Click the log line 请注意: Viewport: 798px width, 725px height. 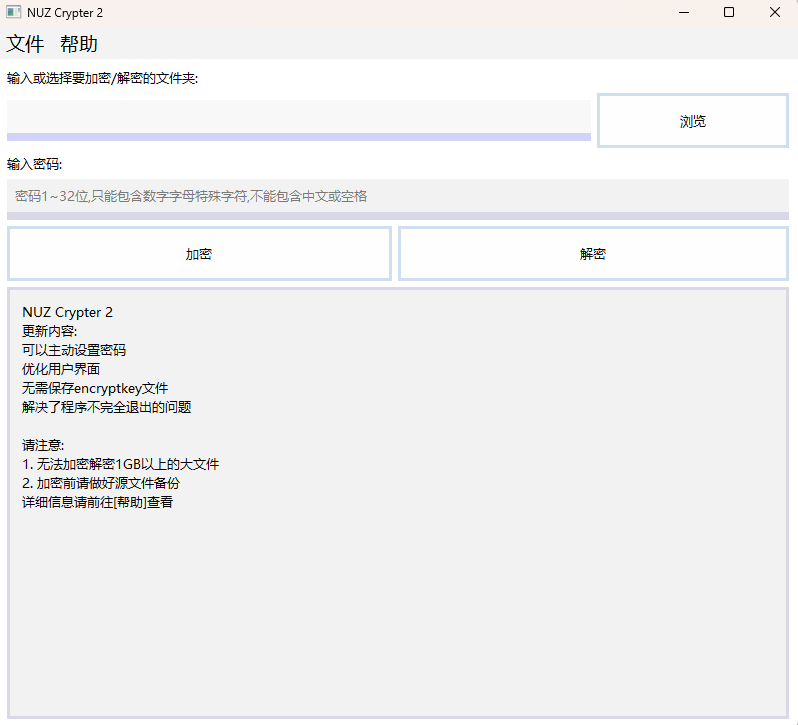(43, 445)
